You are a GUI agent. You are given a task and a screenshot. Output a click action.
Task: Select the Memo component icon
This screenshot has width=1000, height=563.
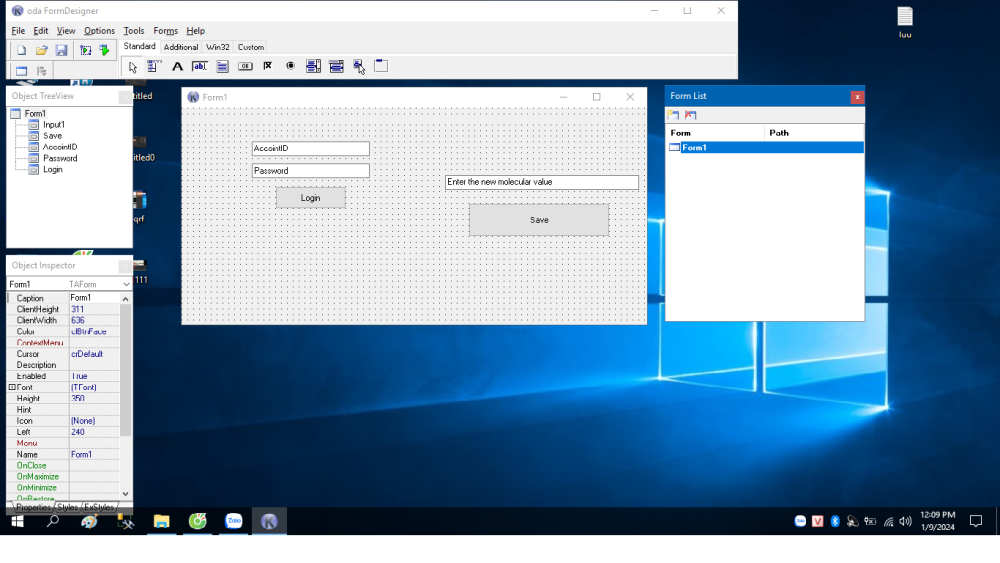[223, 66]
